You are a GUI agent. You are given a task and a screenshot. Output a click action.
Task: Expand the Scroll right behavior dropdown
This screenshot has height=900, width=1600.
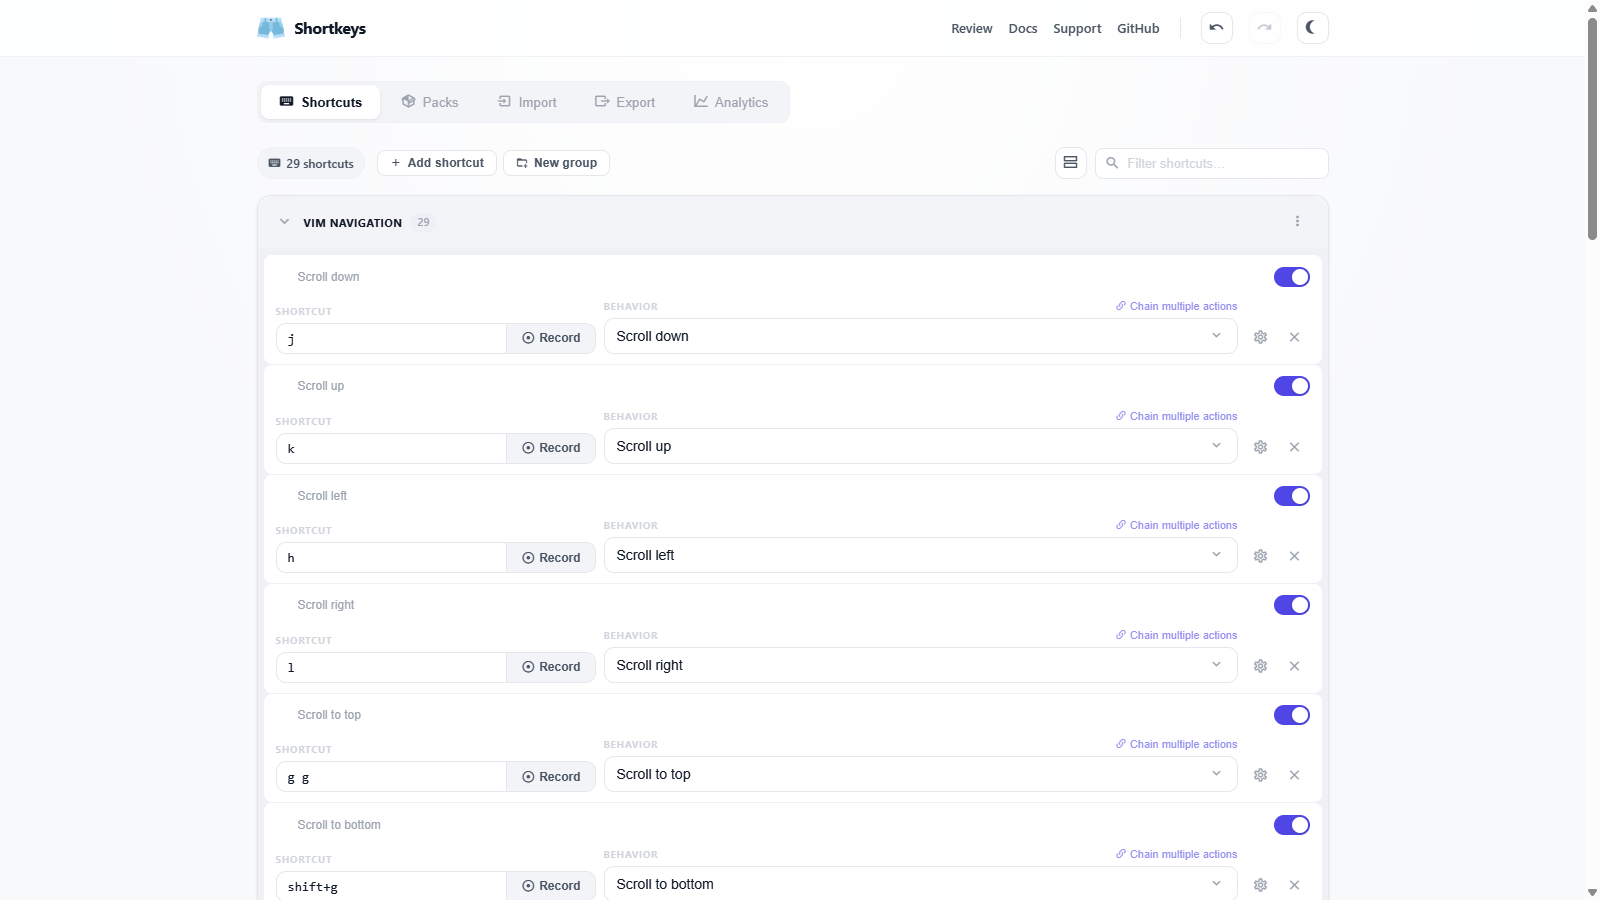click(919, 665)
